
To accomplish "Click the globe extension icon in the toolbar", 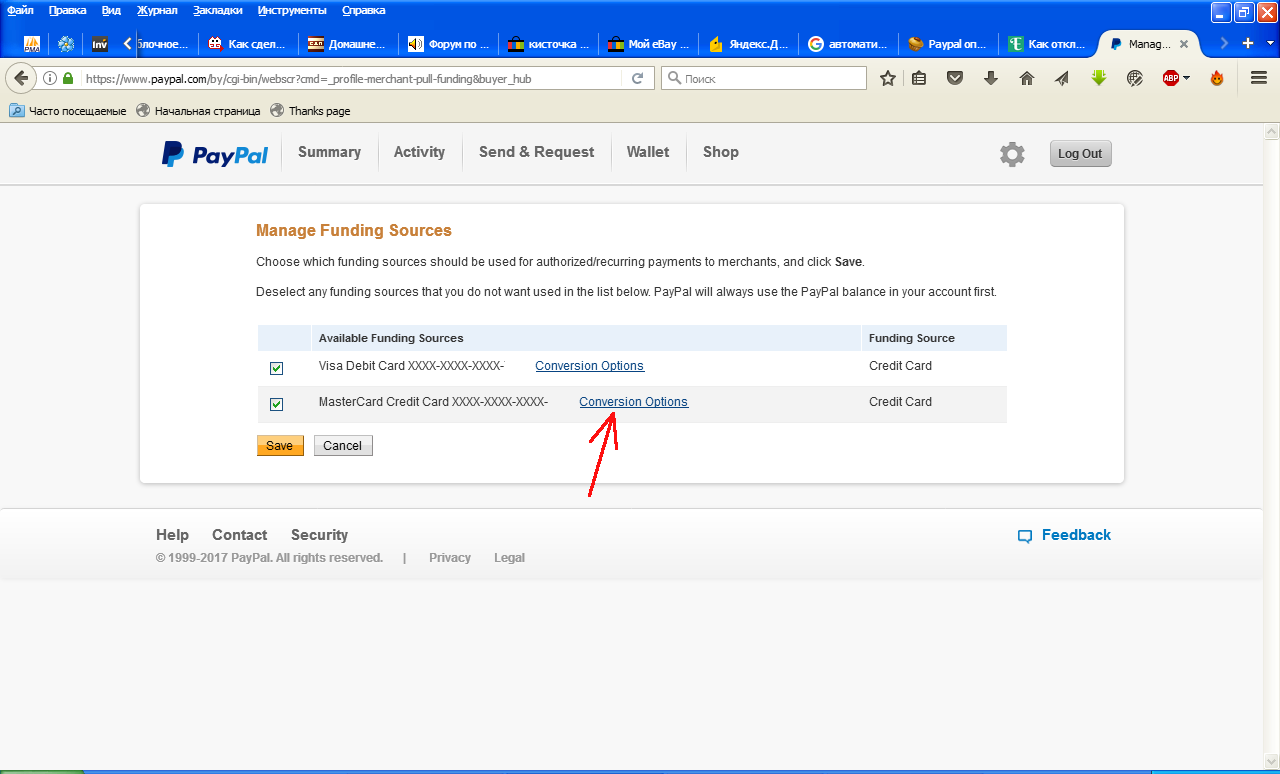I will coord(1134,78).
